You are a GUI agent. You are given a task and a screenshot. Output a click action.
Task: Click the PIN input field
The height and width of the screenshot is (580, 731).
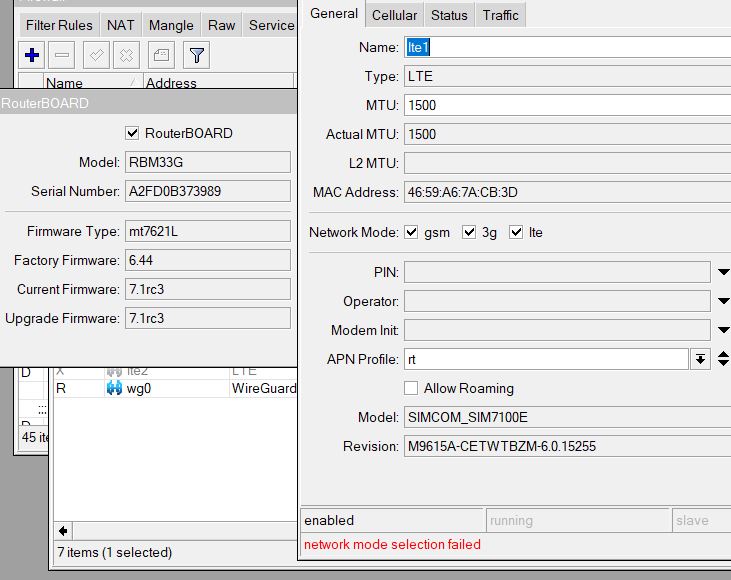(557, 272)
